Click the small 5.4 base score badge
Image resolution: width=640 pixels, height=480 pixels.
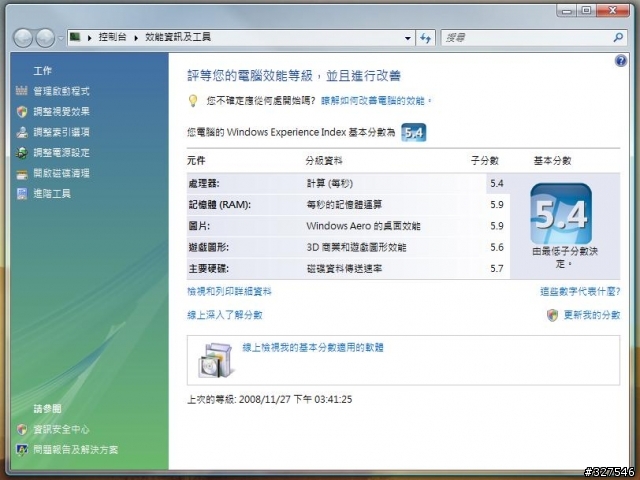[413, 133]
